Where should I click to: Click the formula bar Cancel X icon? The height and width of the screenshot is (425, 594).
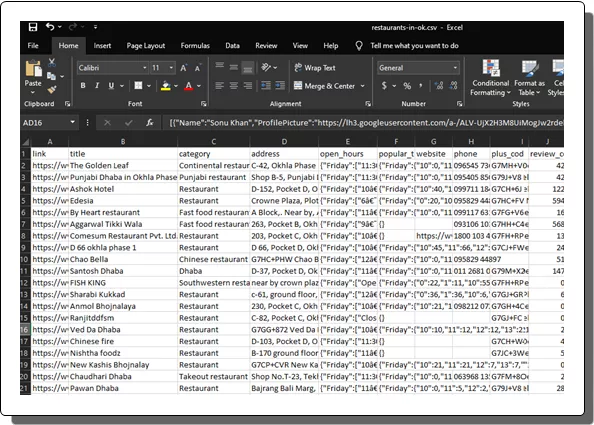[x=107, y=122]
